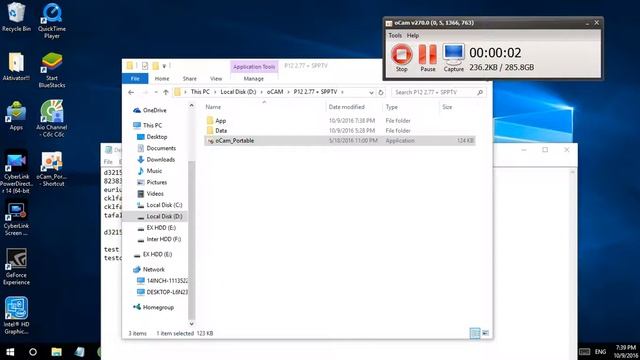Switch to the Share ribbon tab
This screenshot has width=640, height=360.
[x=189, y=78]
